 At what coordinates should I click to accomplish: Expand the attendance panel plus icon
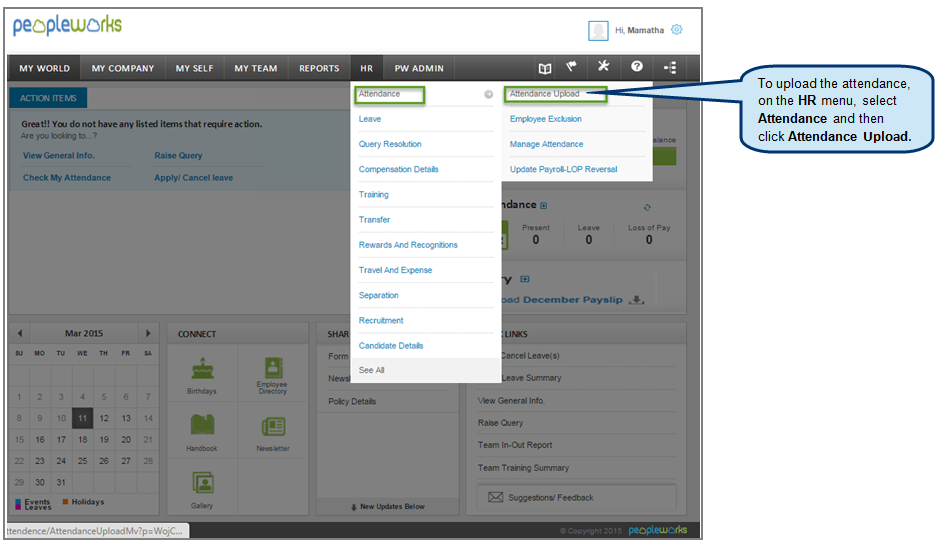click(544, 206)
